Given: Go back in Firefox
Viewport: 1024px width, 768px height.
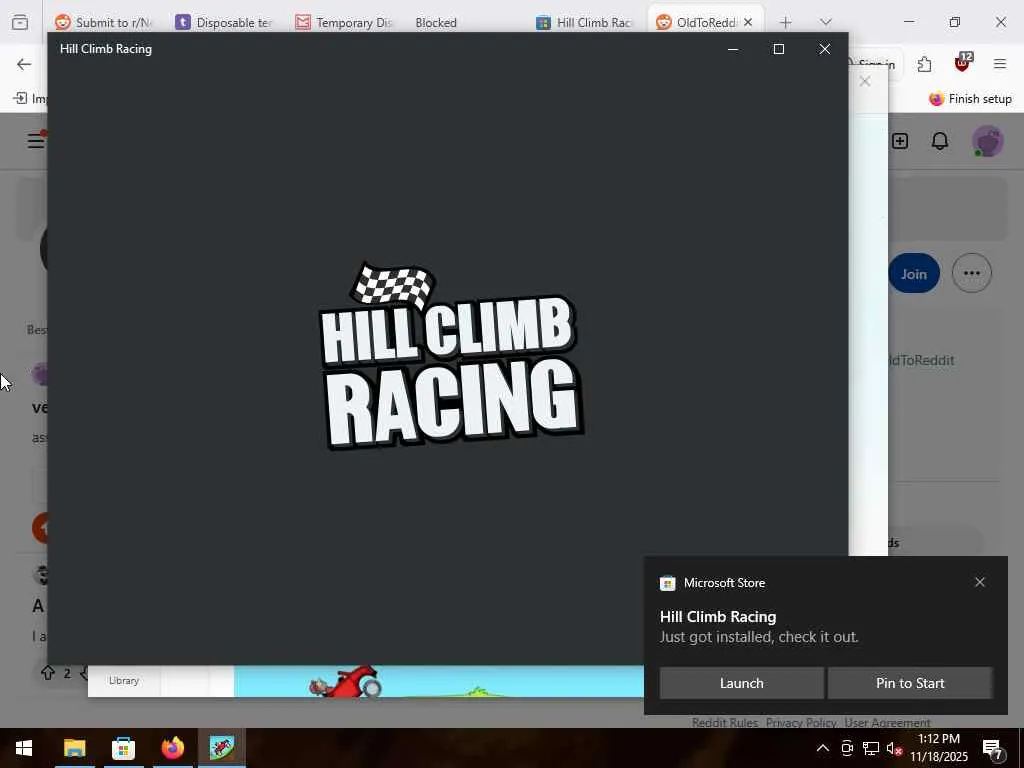Looking at the screenshot, I should pos(24,64).
